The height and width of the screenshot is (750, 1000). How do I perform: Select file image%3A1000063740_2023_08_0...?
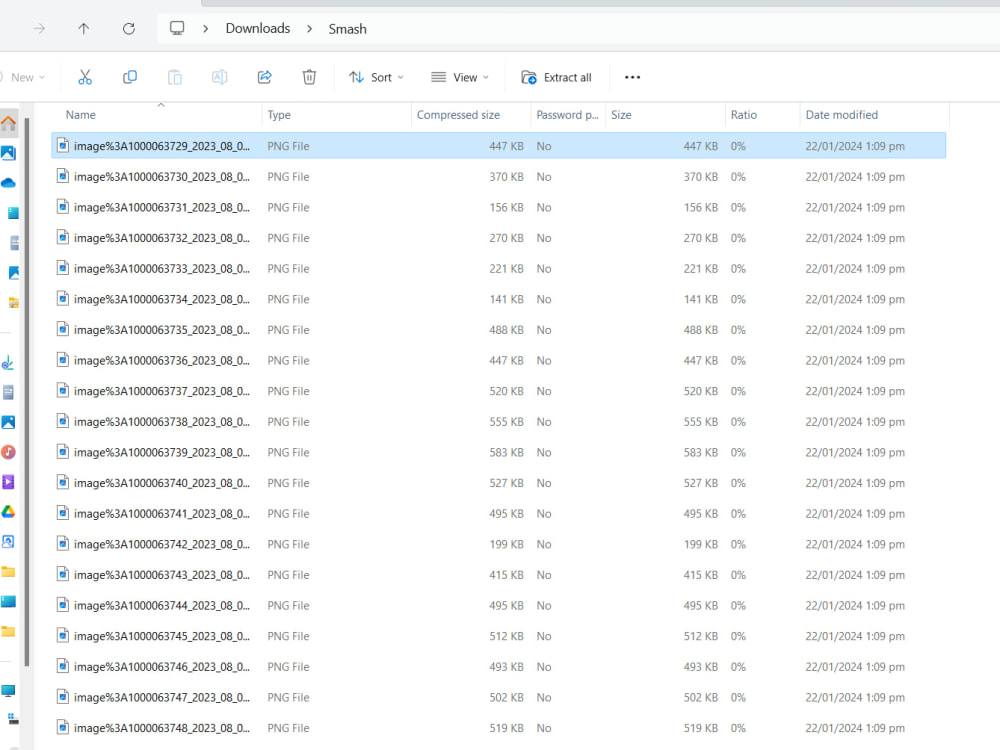(x=498, y=483)
